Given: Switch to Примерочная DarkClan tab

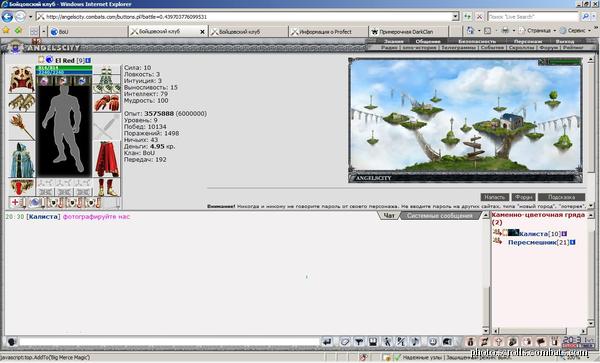Looking at the screenshot, I should click(408, 32).
